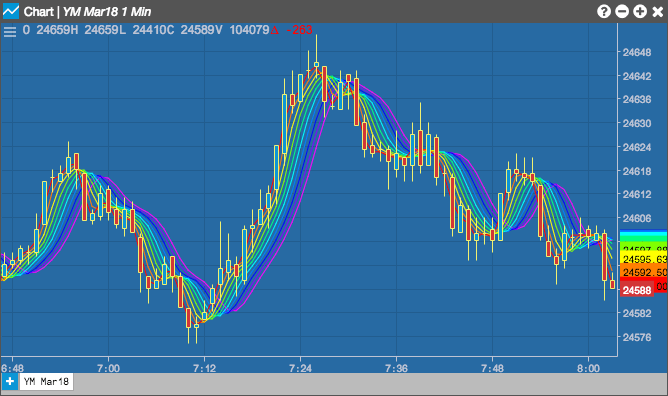
Task: Click the plus circle icon in title bar
Action: tap(640, 11)
